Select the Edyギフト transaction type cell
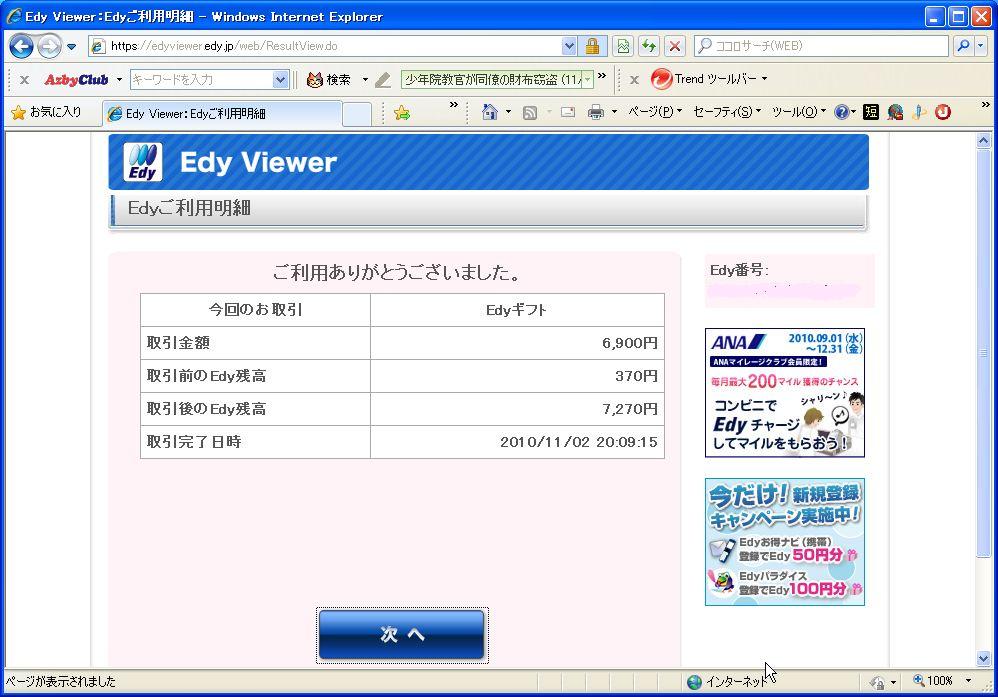Screen dimensions: 998x697 coord(517,310)
